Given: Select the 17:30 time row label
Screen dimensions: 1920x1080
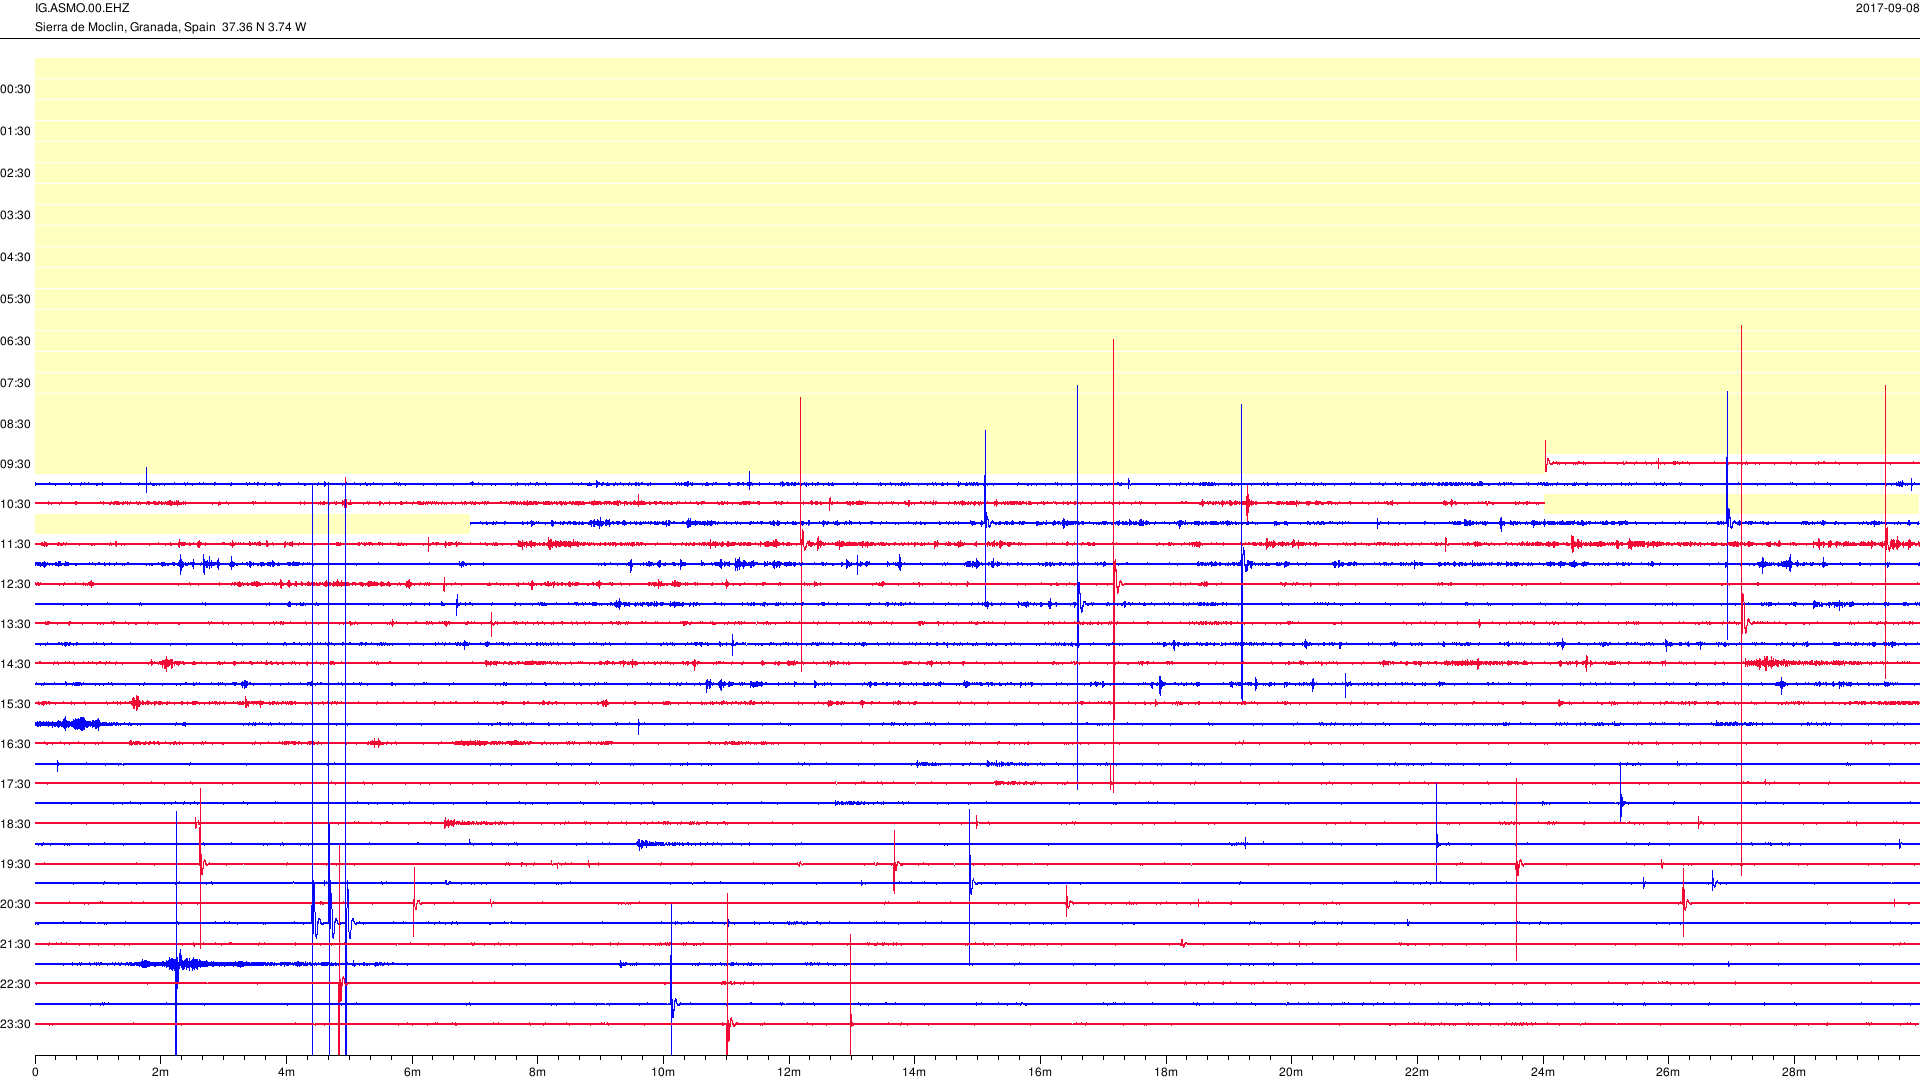Looking at the screenshot, I should [x=16, y=784].
